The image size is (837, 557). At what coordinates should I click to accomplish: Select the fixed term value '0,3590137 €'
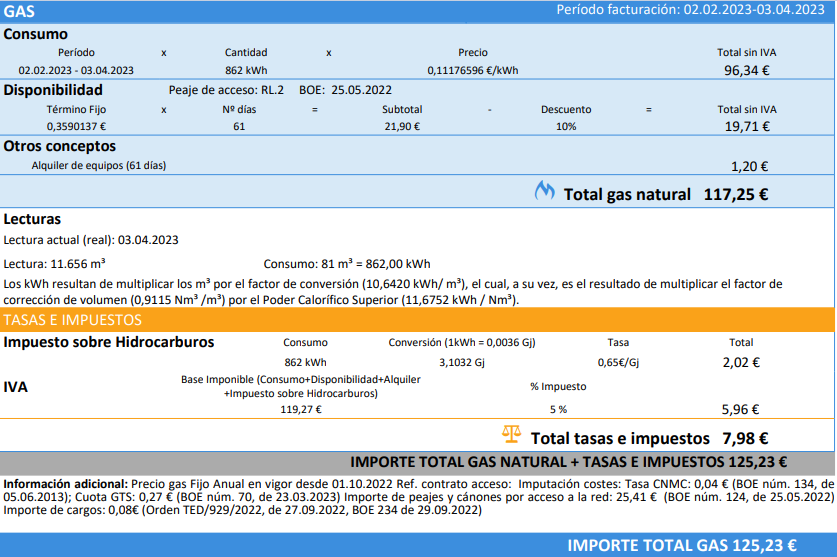tap(76, 127)
